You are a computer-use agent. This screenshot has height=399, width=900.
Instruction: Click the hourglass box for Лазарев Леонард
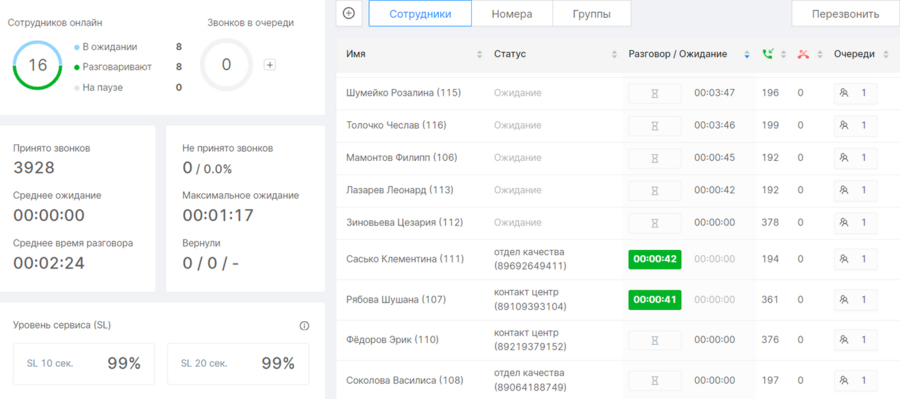coord(655,190)
